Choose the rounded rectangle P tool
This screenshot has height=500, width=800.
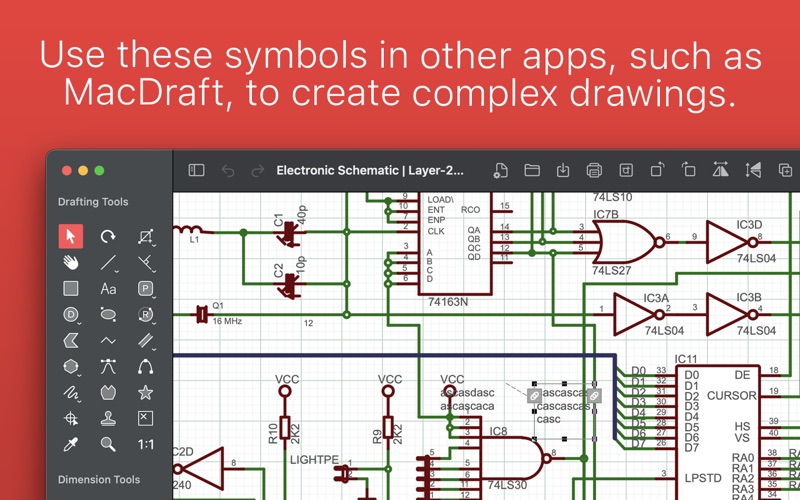pyautogui.click(x=146, y=289)
